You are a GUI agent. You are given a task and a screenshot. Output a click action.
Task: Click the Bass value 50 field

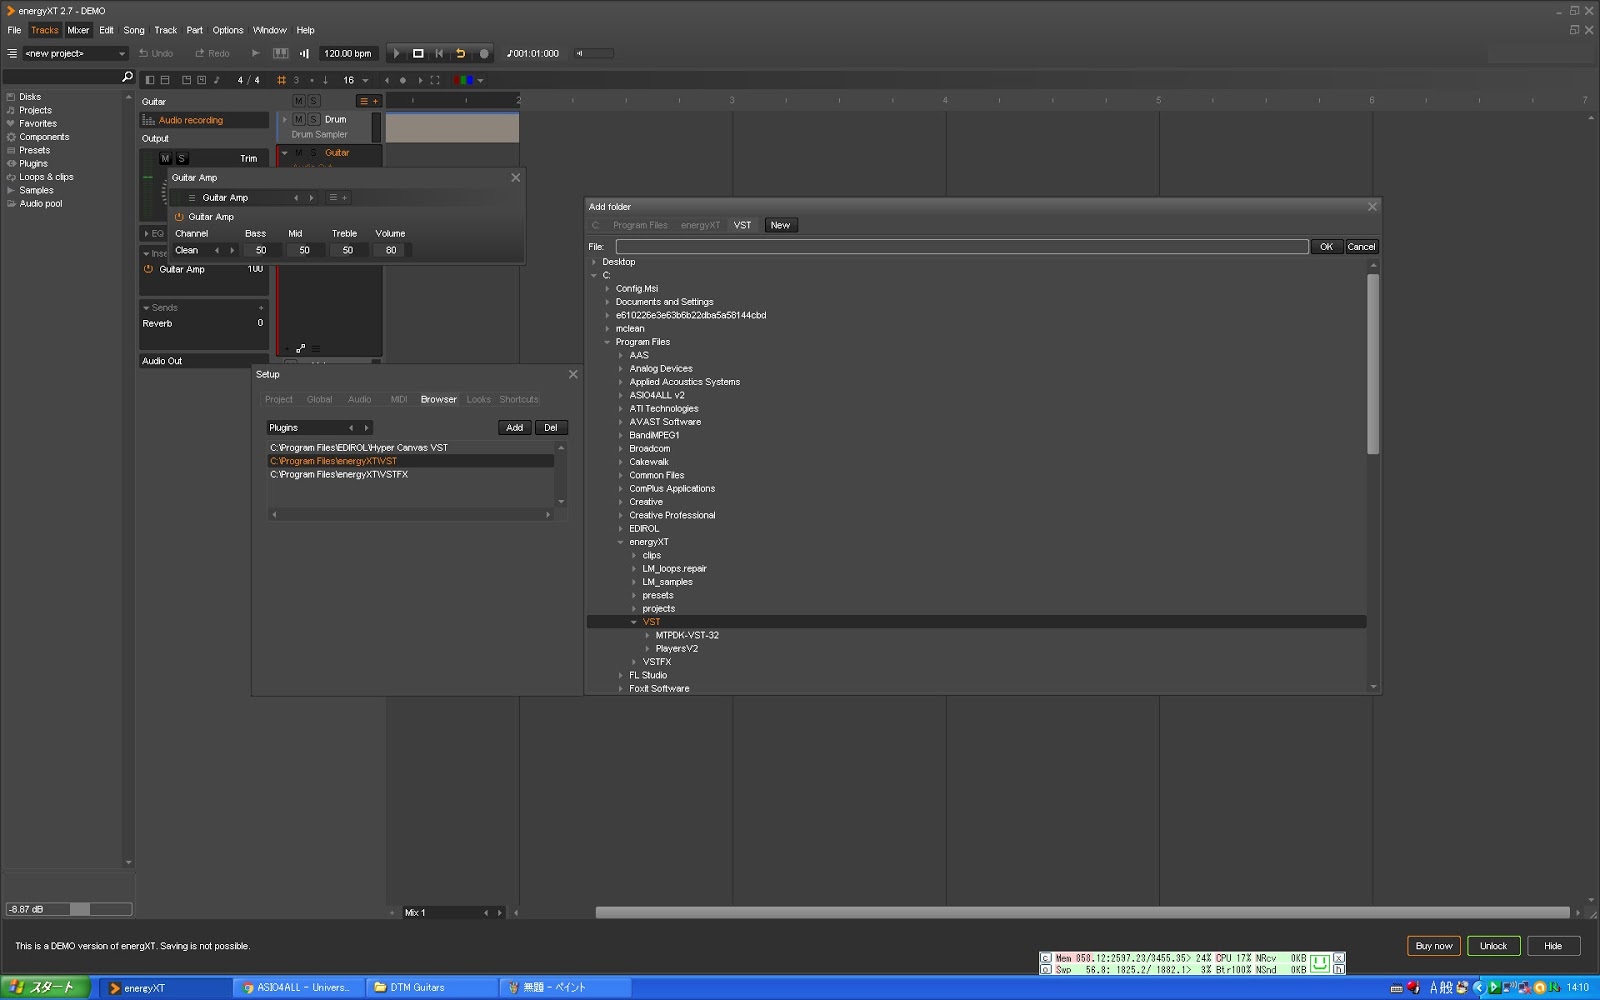(261, 251)
